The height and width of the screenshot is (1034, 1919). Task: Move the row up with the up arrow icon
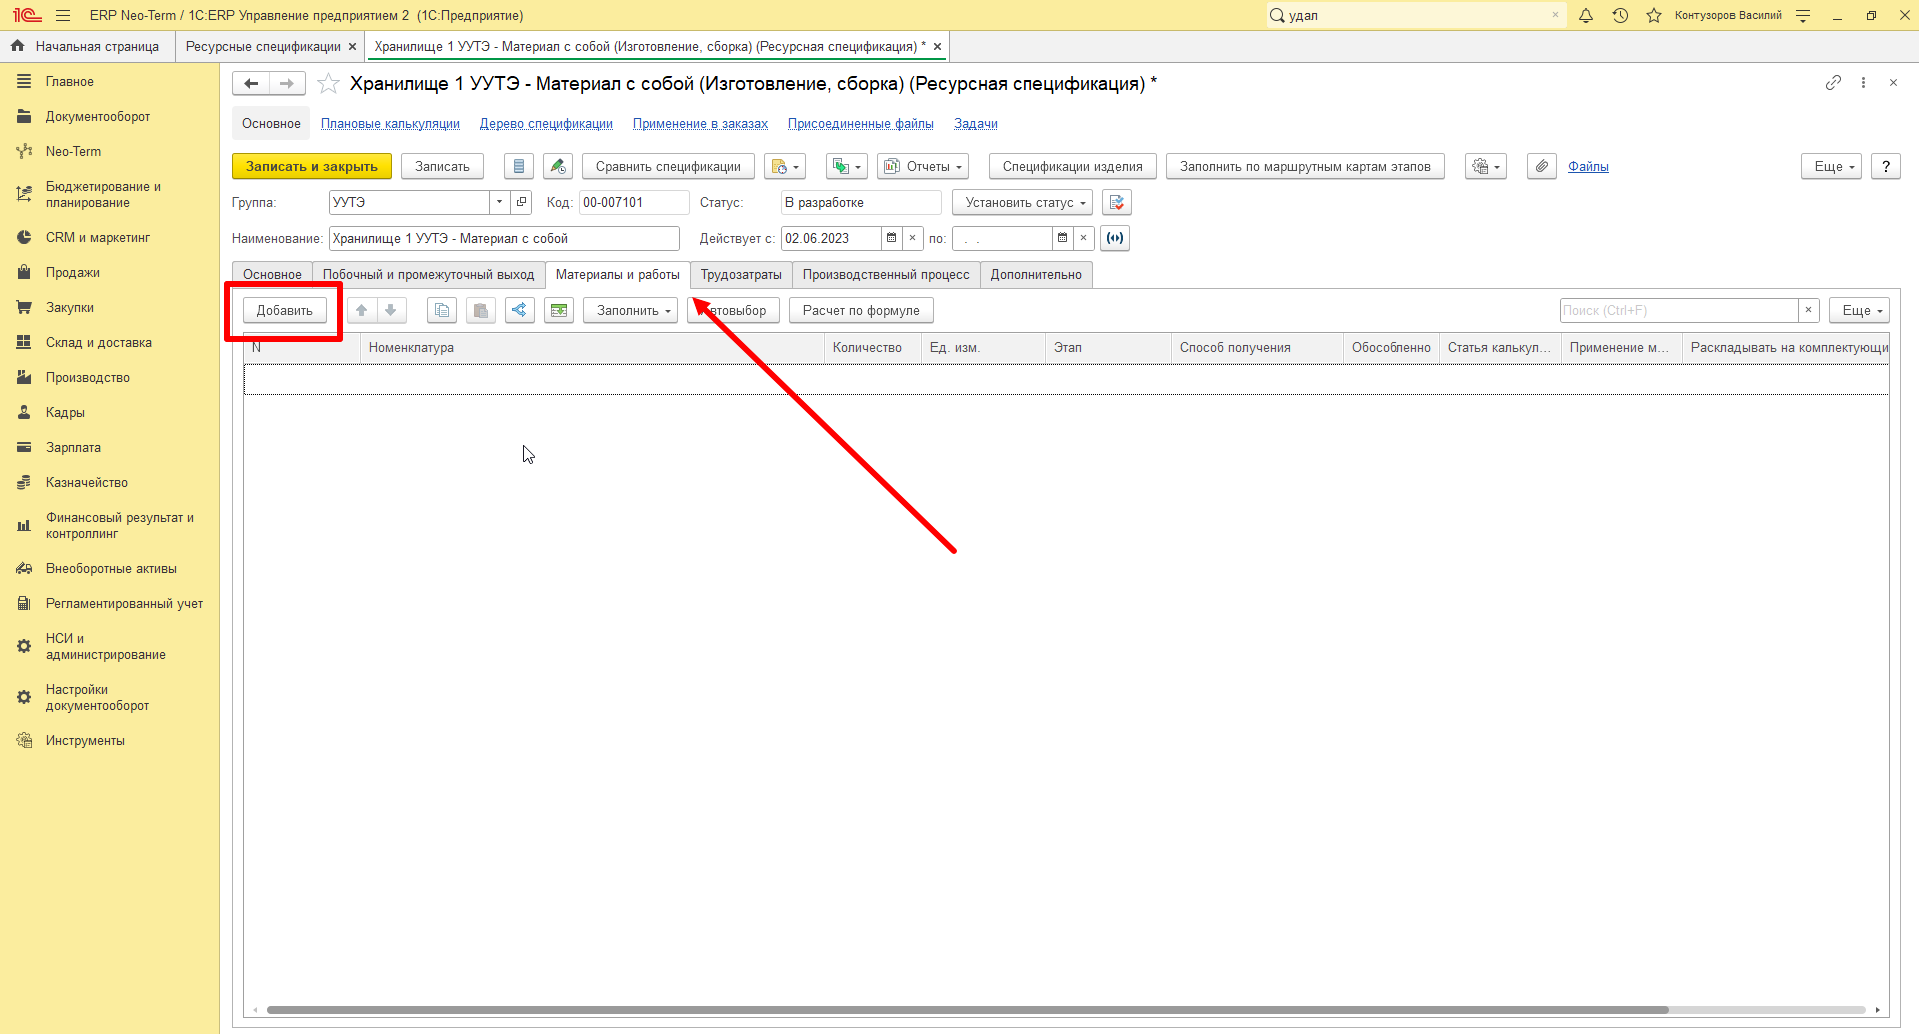tap(362, 310)
